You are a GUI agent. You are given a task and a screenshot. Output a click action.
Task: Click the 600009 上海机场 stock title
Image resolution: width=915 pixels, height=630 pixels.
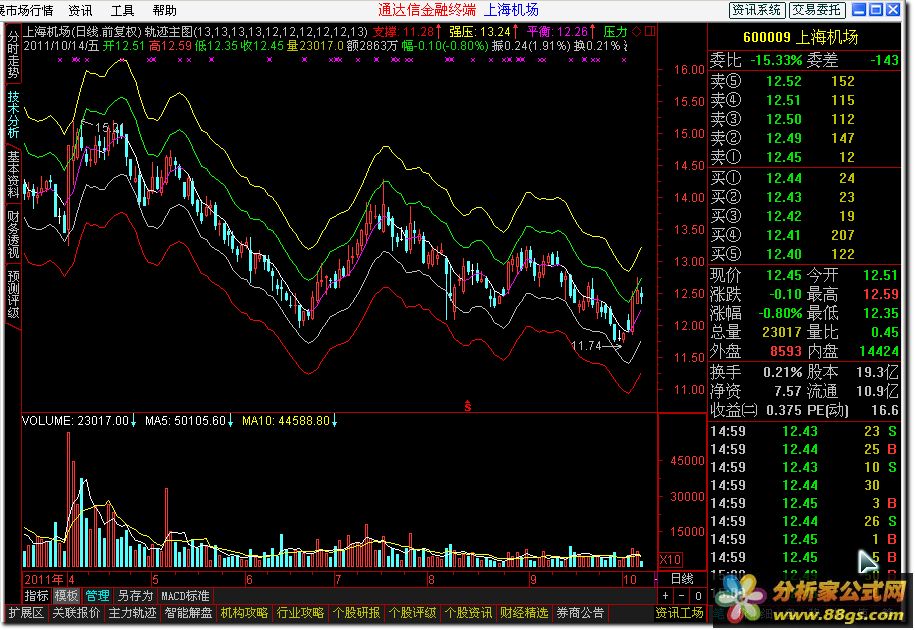pyautogui.click(x=801, y=37)
